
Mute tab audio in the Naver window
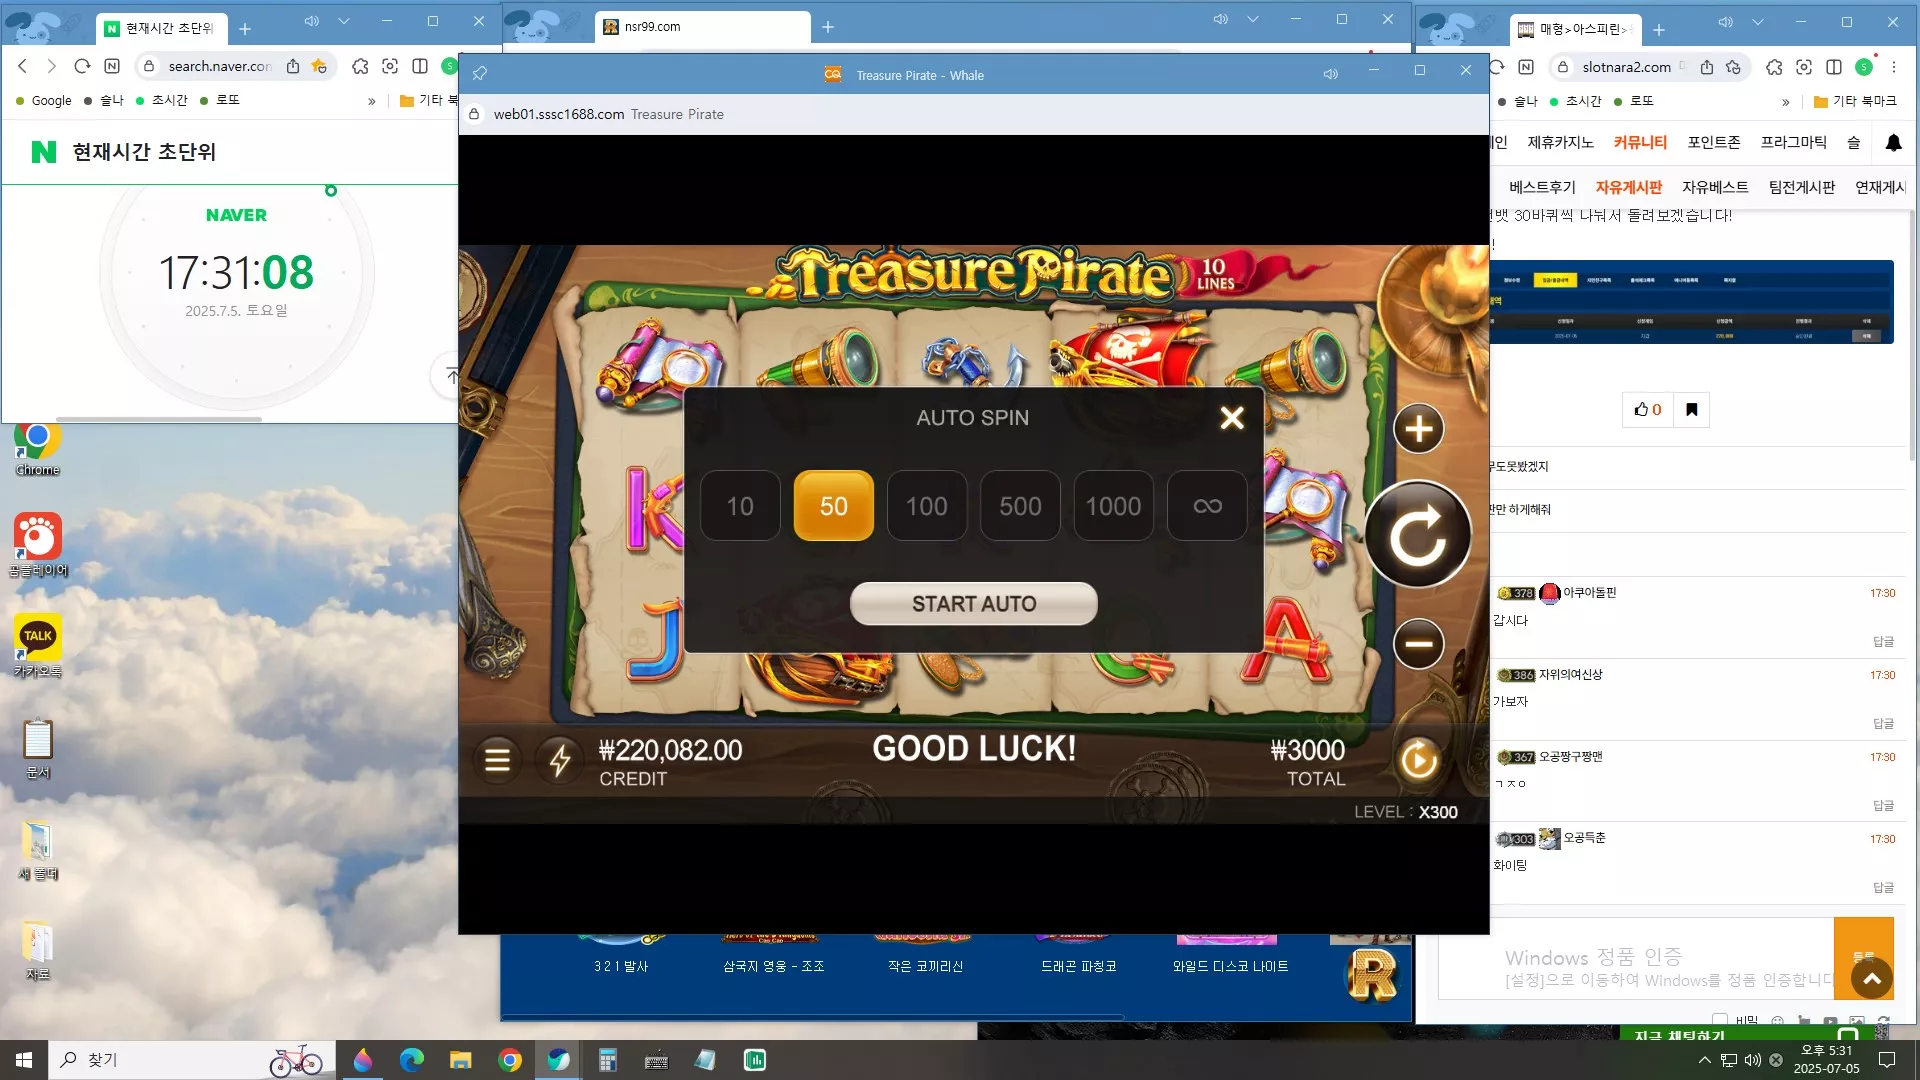[312, 21]
